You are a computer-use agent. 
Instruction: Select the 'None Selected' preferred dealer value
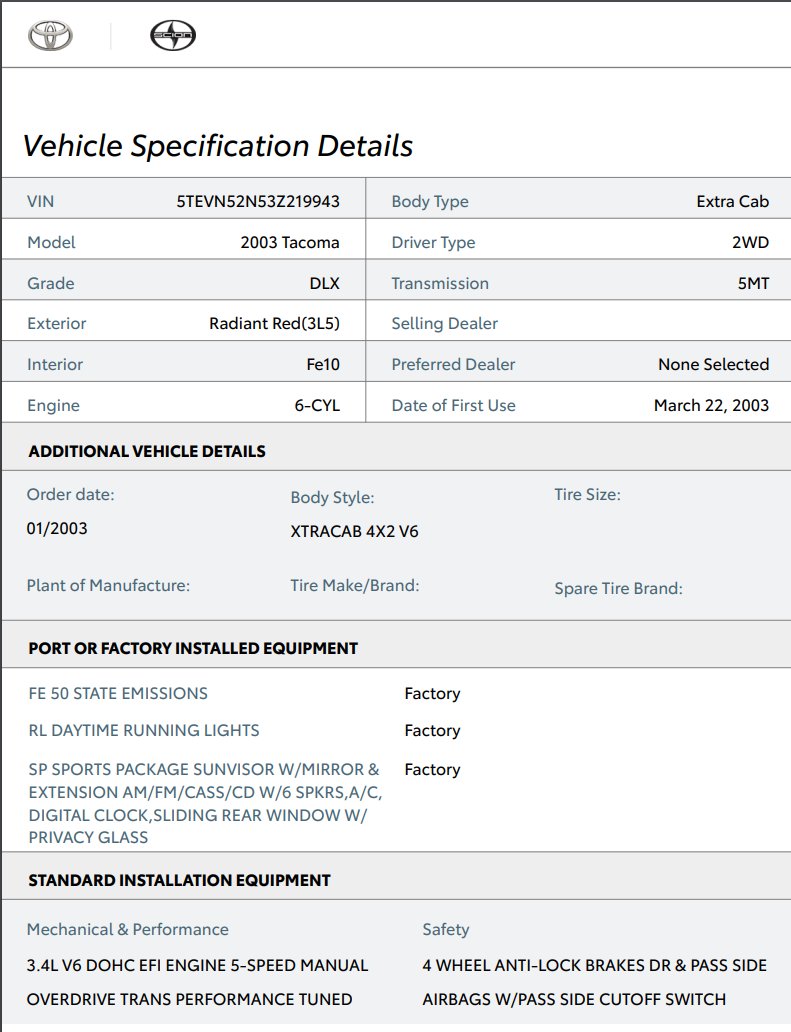[713, 365]
